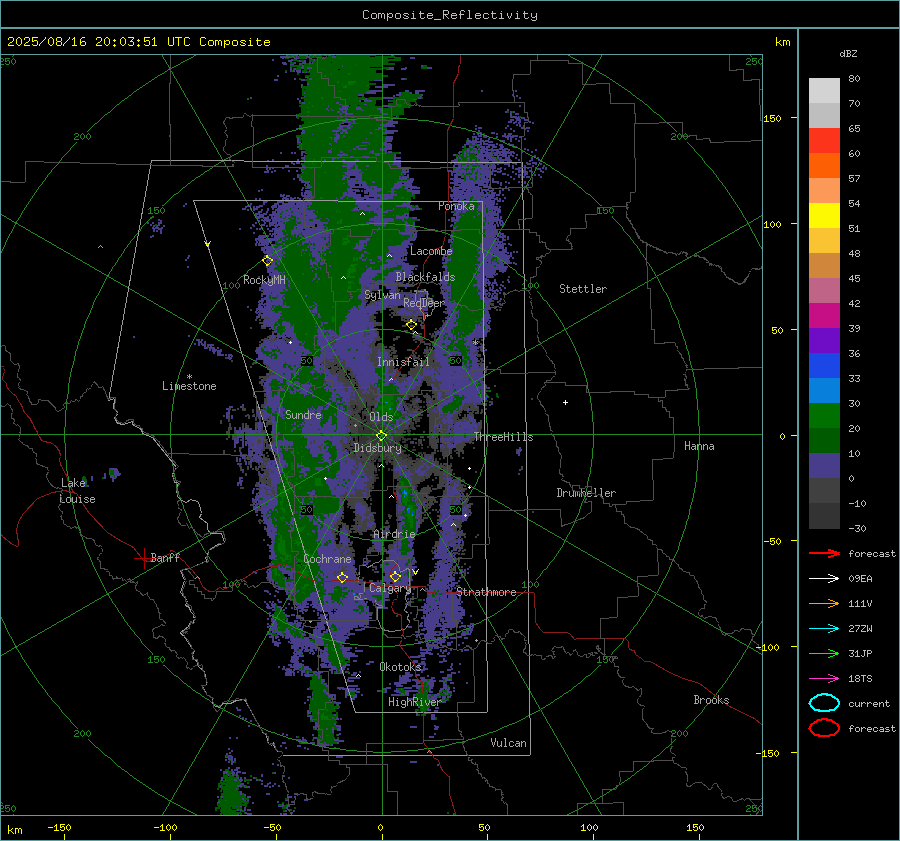Click the yellow diamond marker near Cochrane
Screen dimensions: 900x841
coord(342,577)
